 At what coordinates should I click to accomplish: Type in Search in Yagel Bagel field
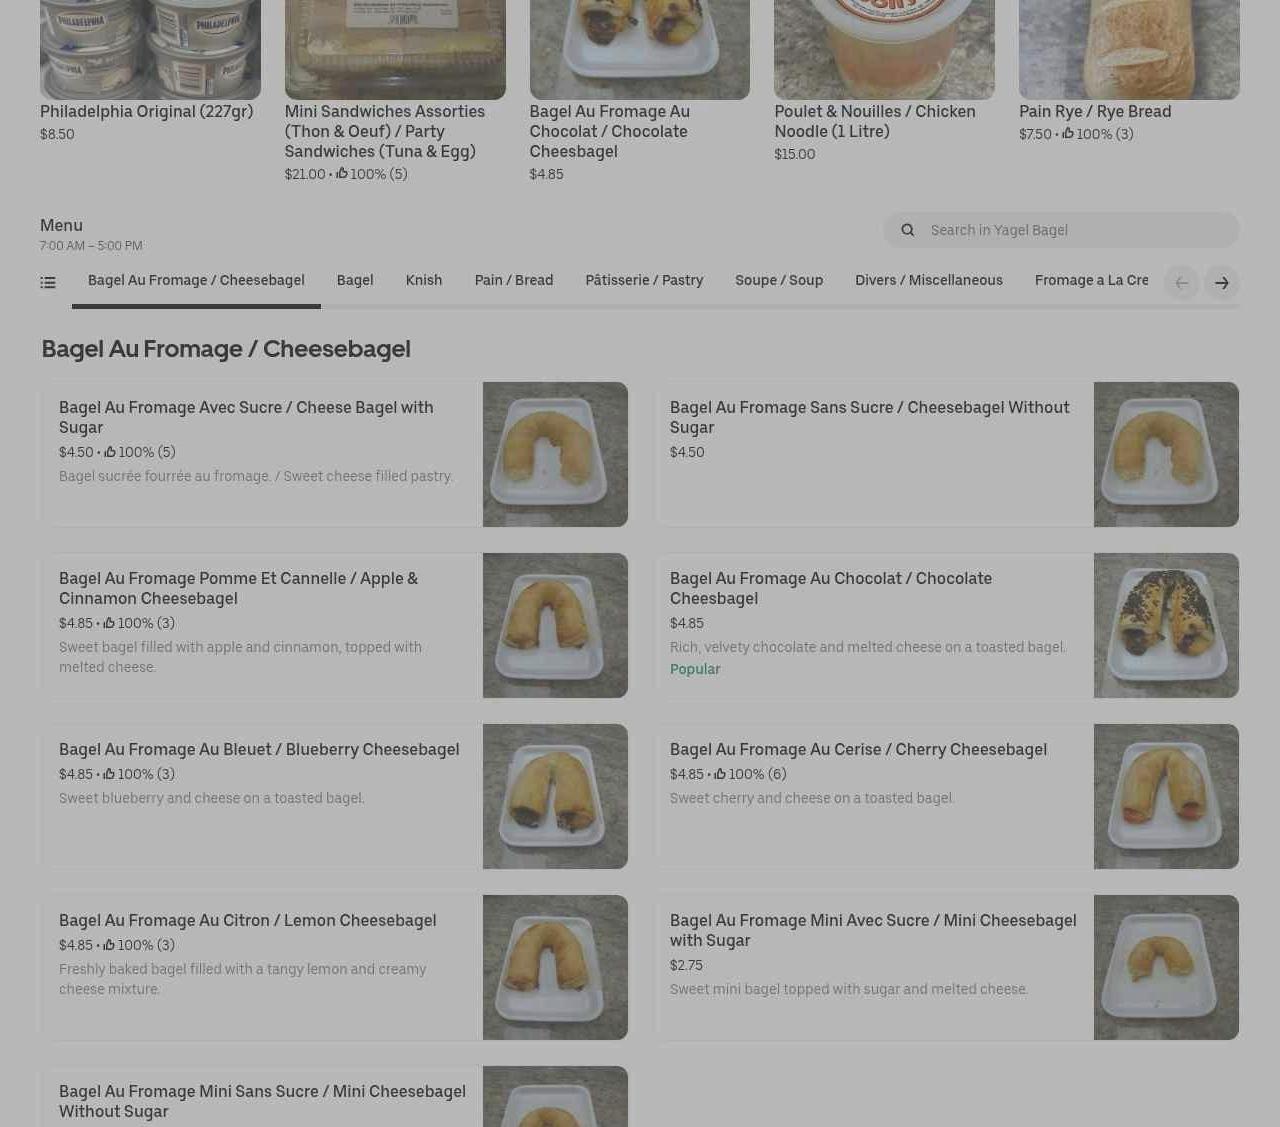(1075, 230)
